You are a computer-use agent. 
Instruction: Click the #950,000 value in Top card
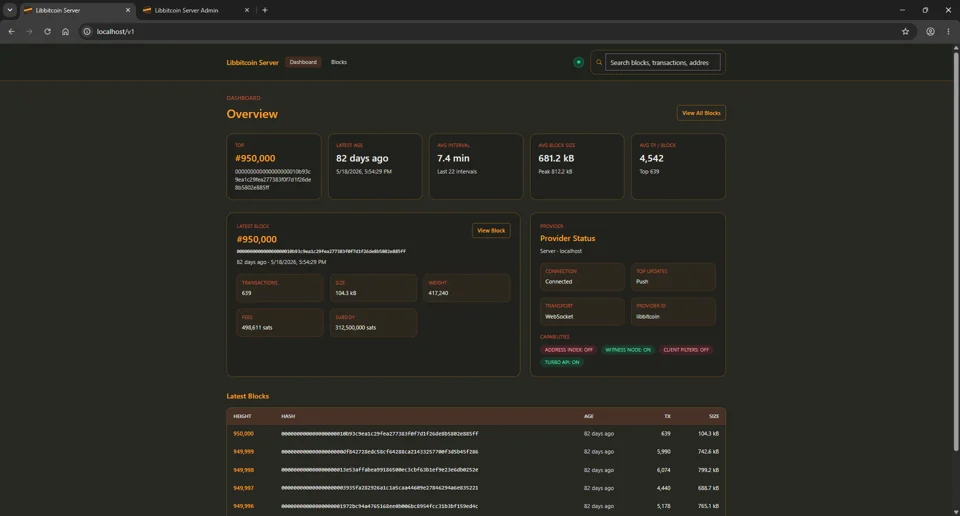click(255, 158)
